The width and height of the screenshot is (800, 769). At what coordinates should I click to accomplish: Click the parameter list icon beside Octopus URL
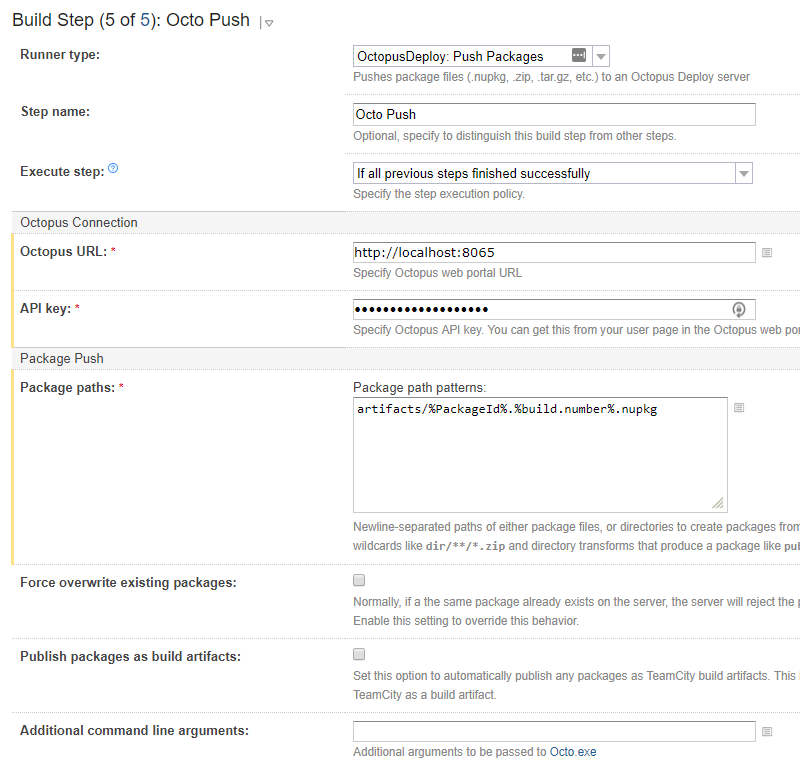click(767, 253)
